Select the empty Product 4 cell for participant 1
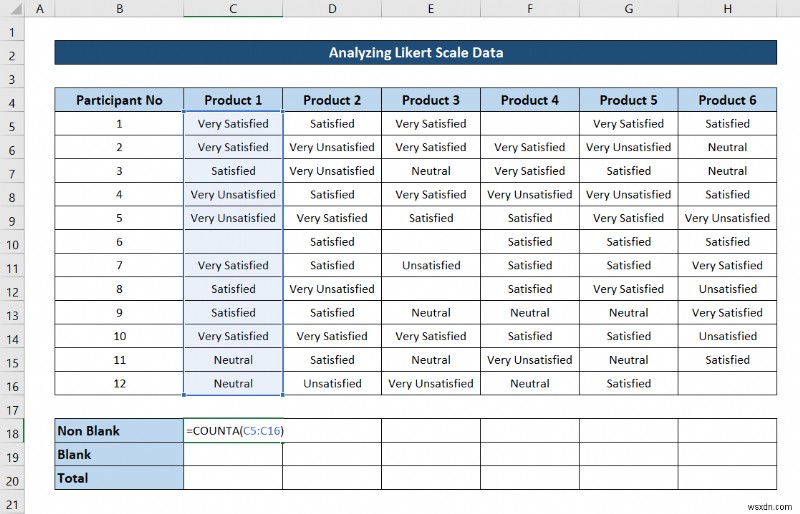800x514 pixels. tap(530, 124)
